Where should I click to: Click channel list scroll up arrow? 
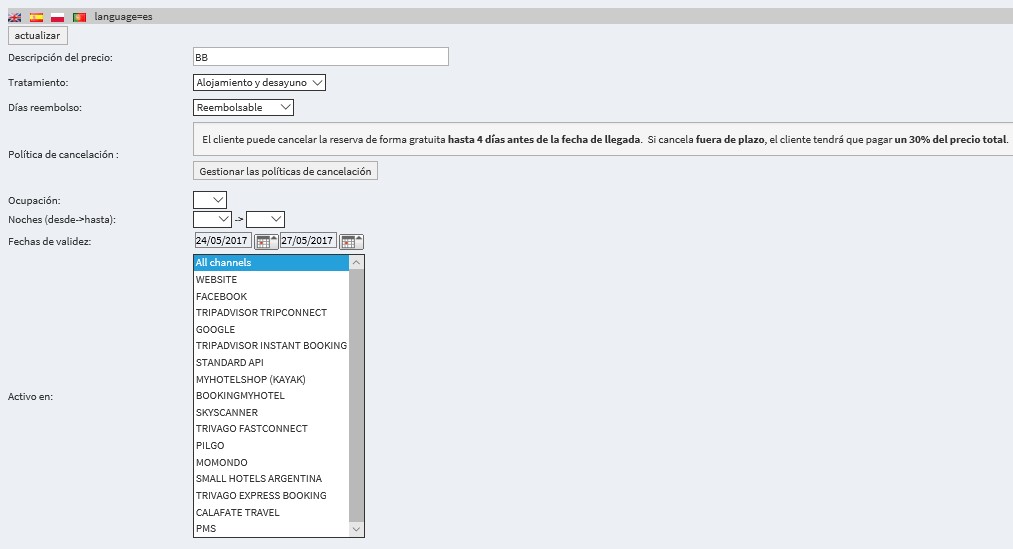356,263
